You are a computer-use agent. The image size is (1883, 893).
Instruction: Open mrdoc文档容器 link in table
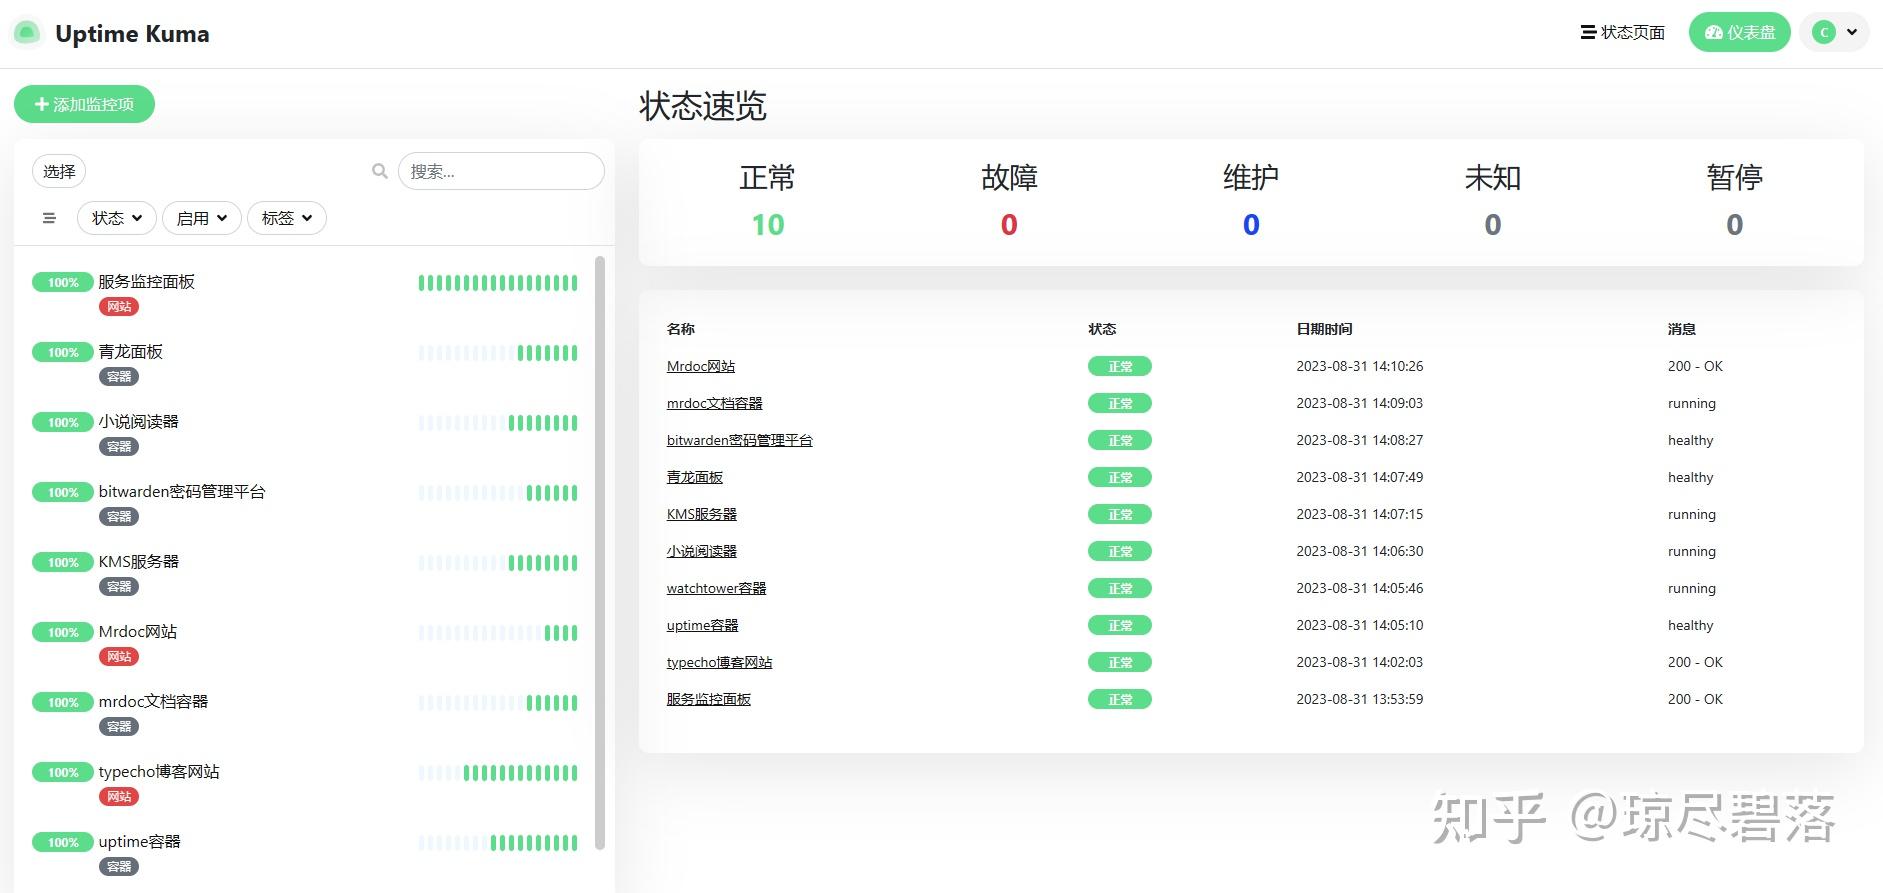[x=715, y=403]
